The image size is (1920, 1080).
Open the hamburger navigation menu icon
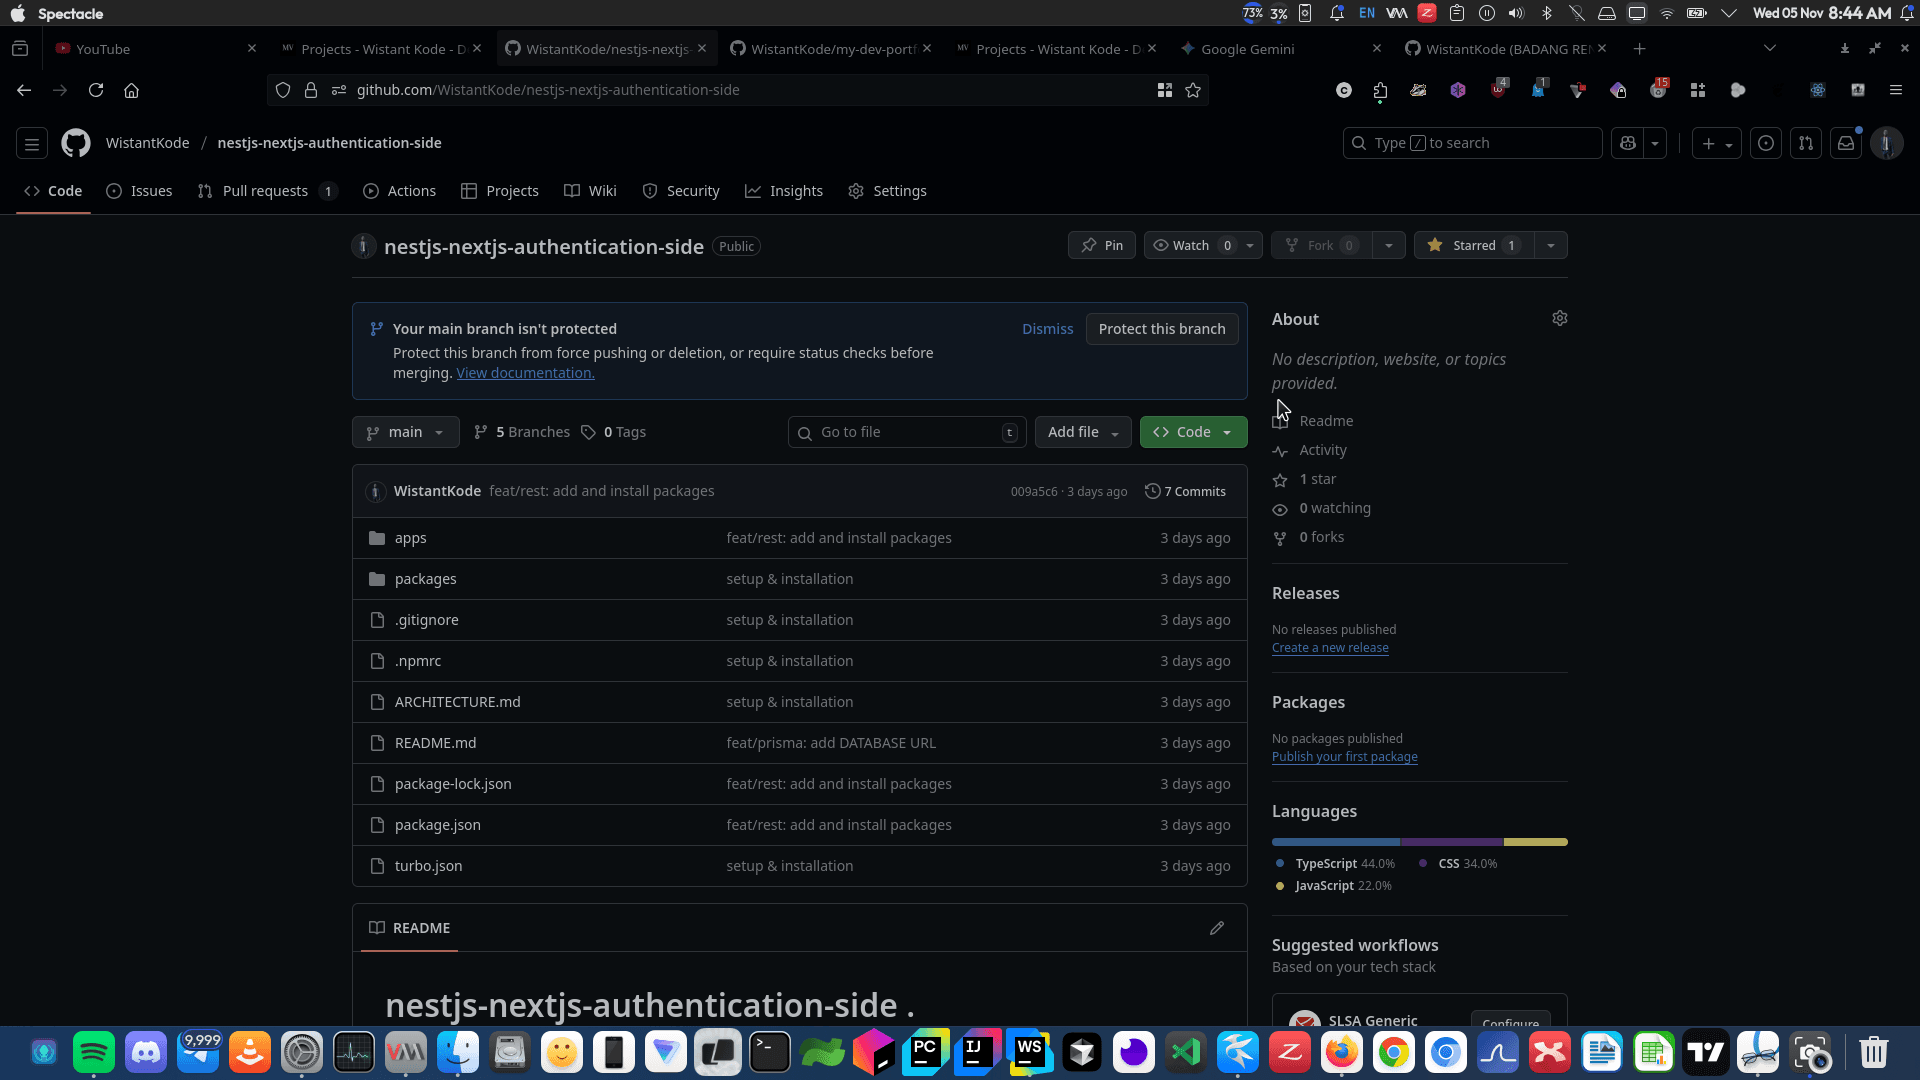32,144
